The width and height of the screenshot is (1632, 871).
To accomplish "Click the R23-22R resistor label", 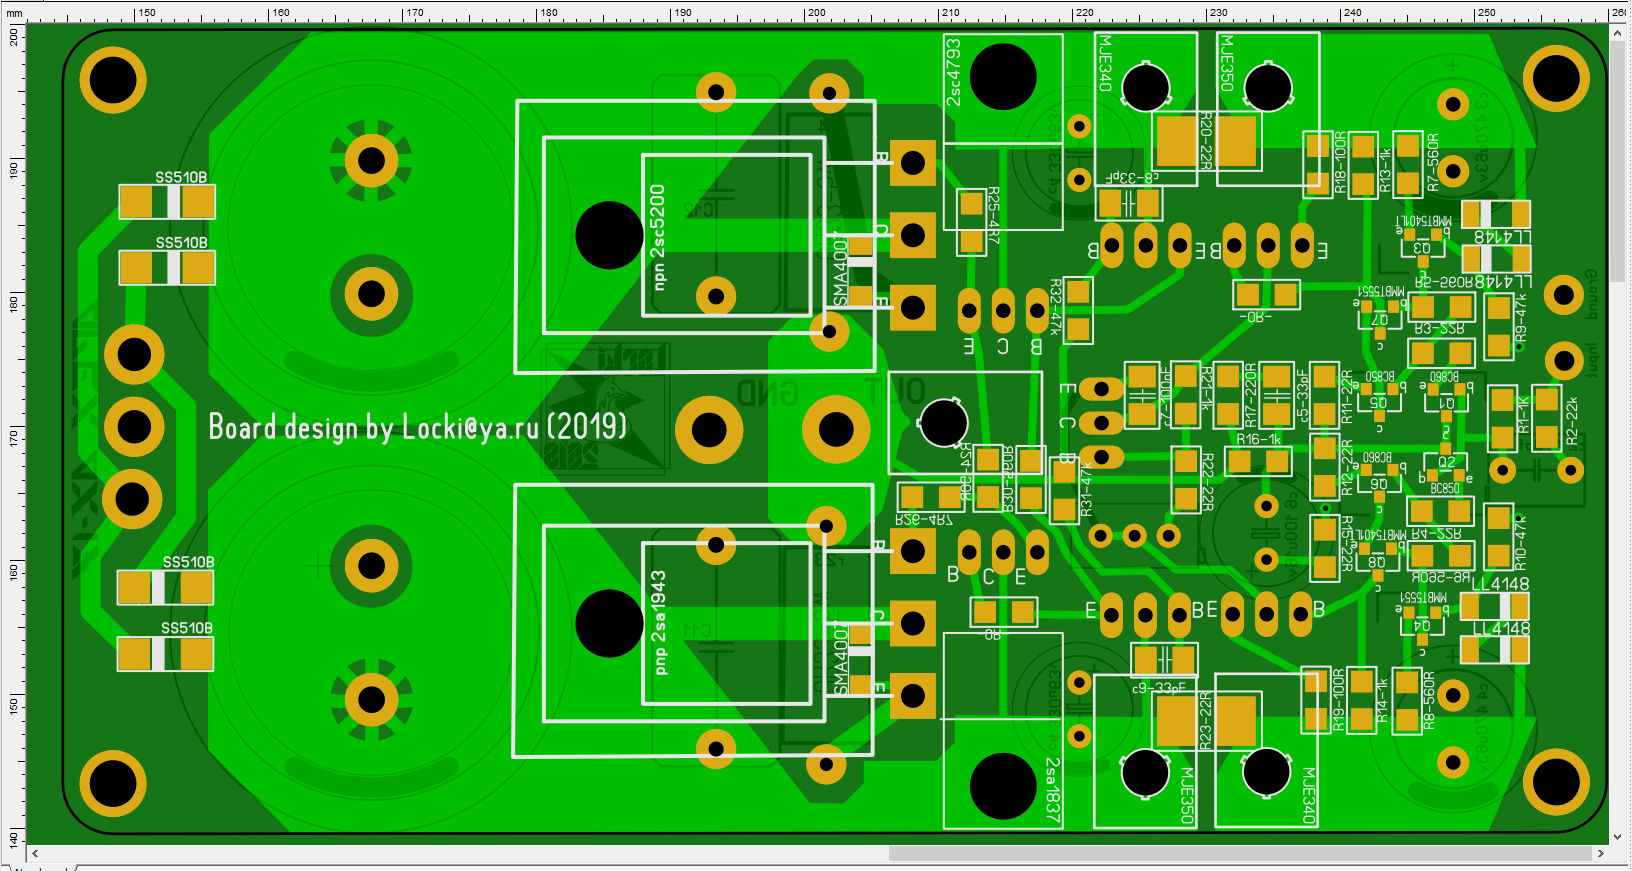I will 1205,720.
